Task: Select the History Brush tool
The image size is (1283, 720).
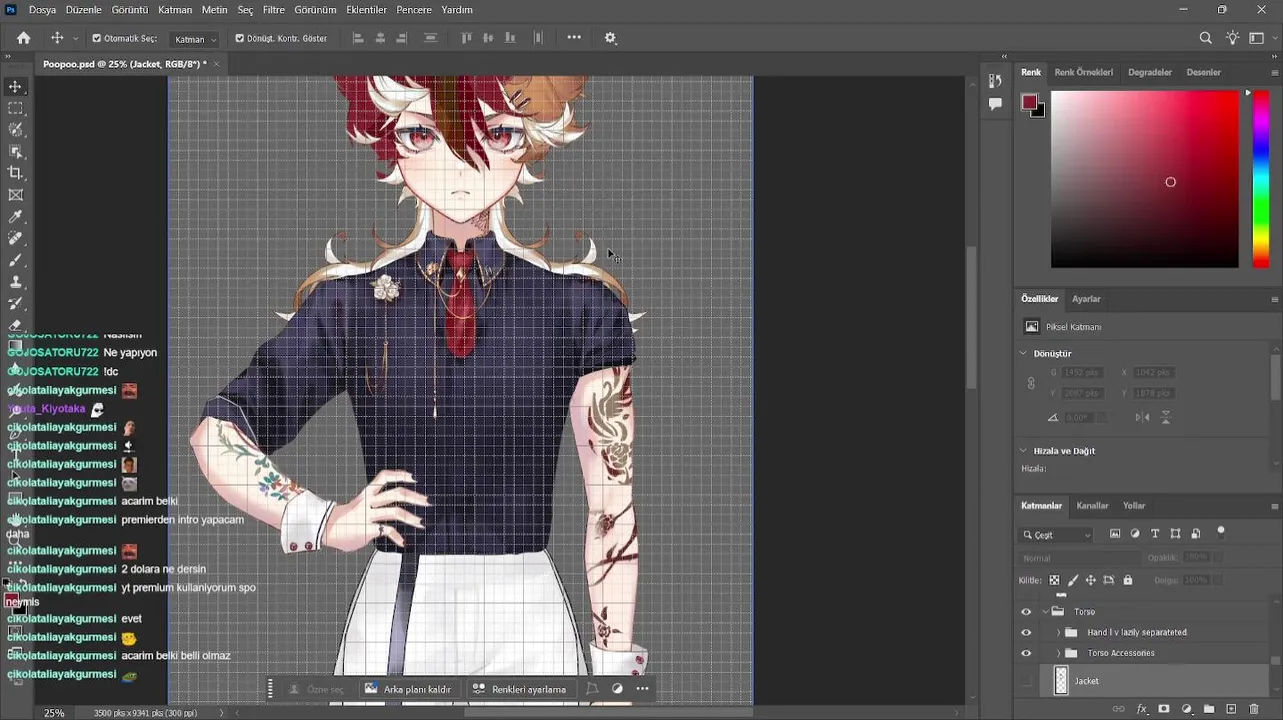Action: pos(15,304)
